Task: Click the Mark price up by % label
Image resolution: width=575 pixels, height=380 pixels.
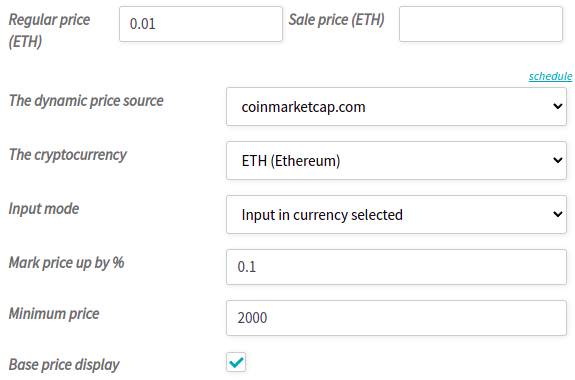Action: (66, 263)
